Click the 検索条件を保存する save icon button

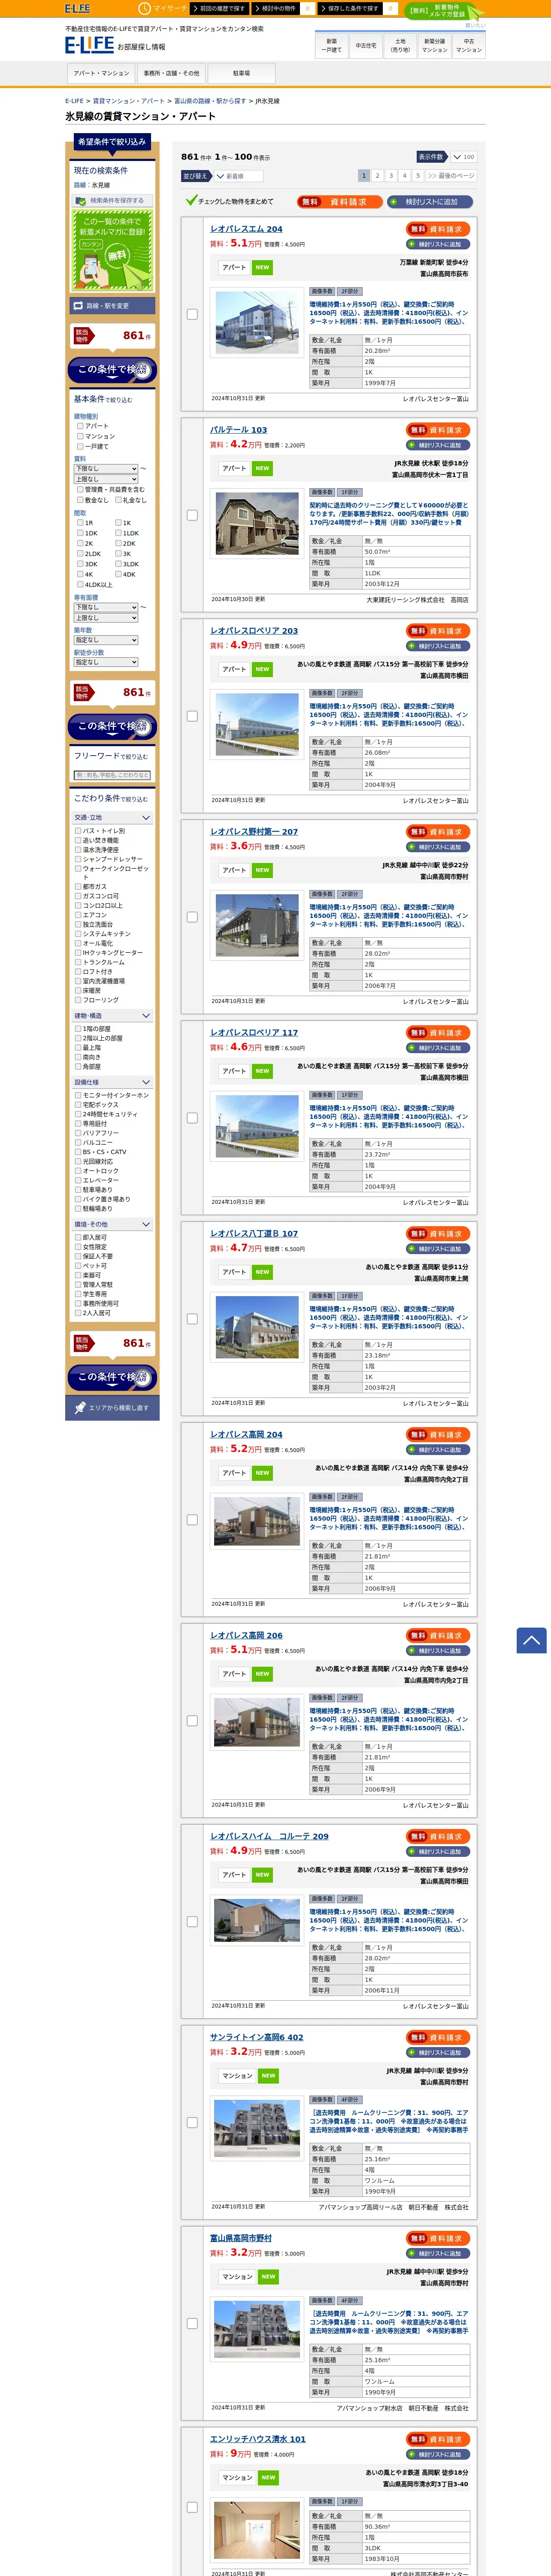coord(112,201)
